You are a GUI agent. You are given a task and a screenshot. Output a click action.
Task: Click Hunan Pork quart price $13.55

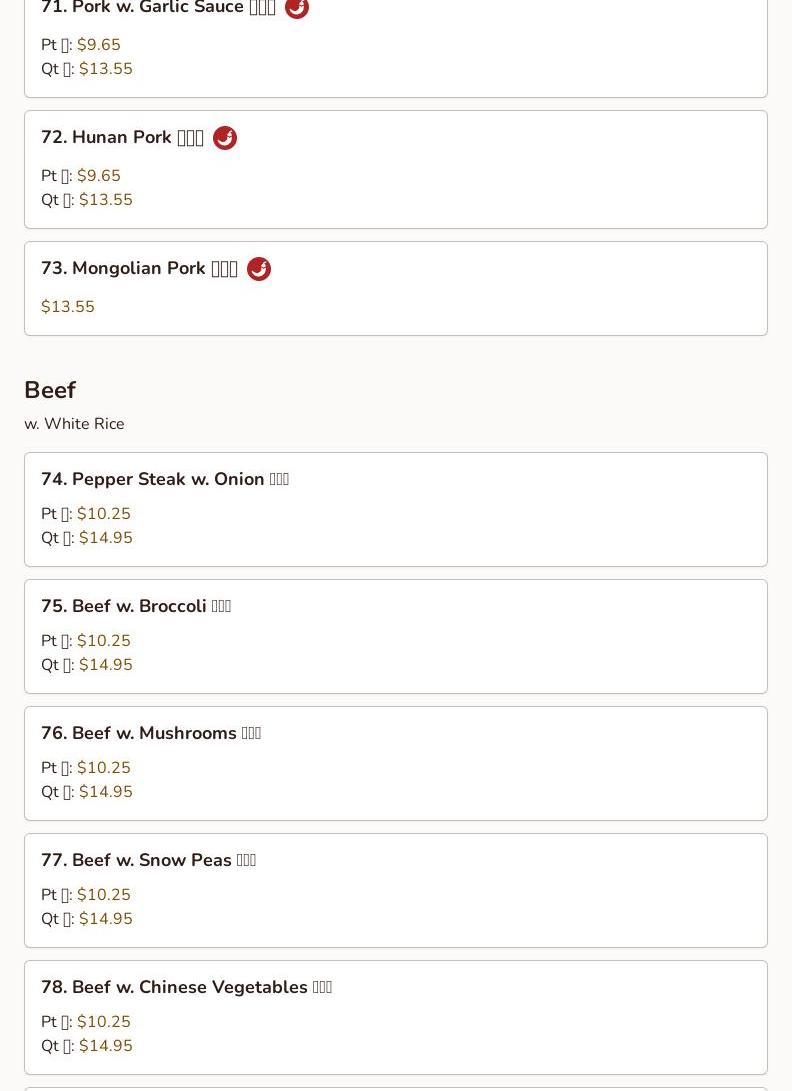click(x=106, y=200)
